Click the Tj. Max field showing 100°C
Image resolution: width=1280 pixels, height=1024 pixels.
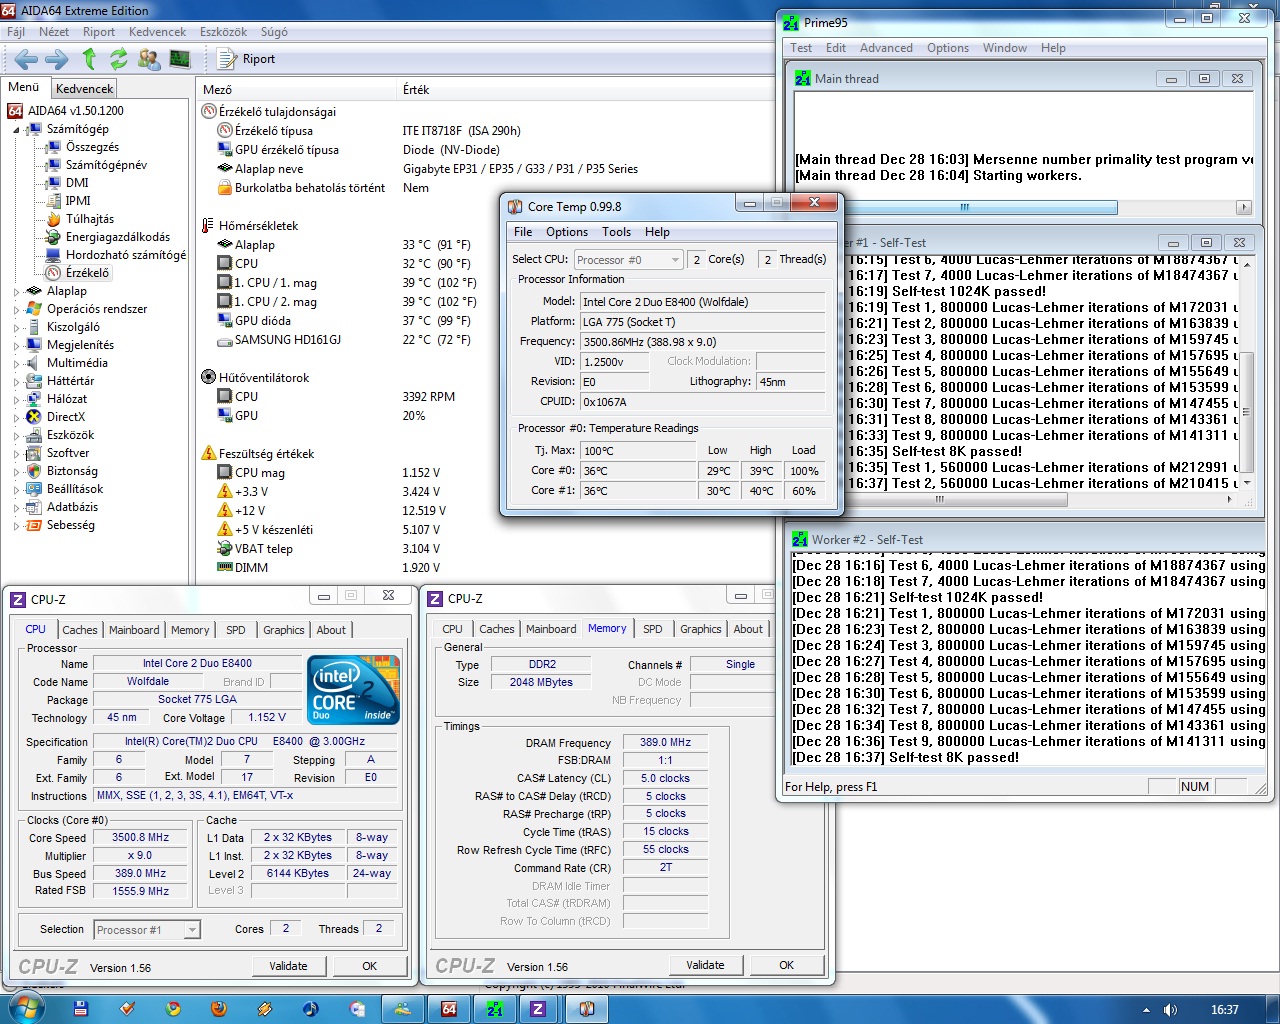[x=638, y=451]
